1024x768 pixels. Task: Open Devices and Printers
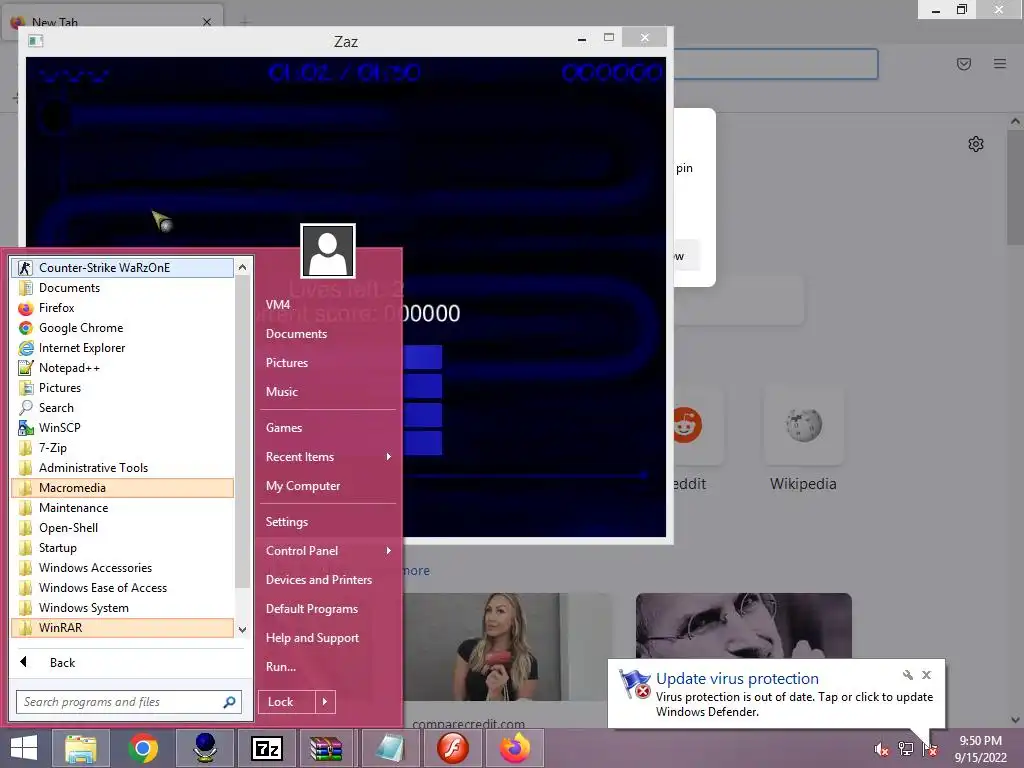(x=328, y=580)
